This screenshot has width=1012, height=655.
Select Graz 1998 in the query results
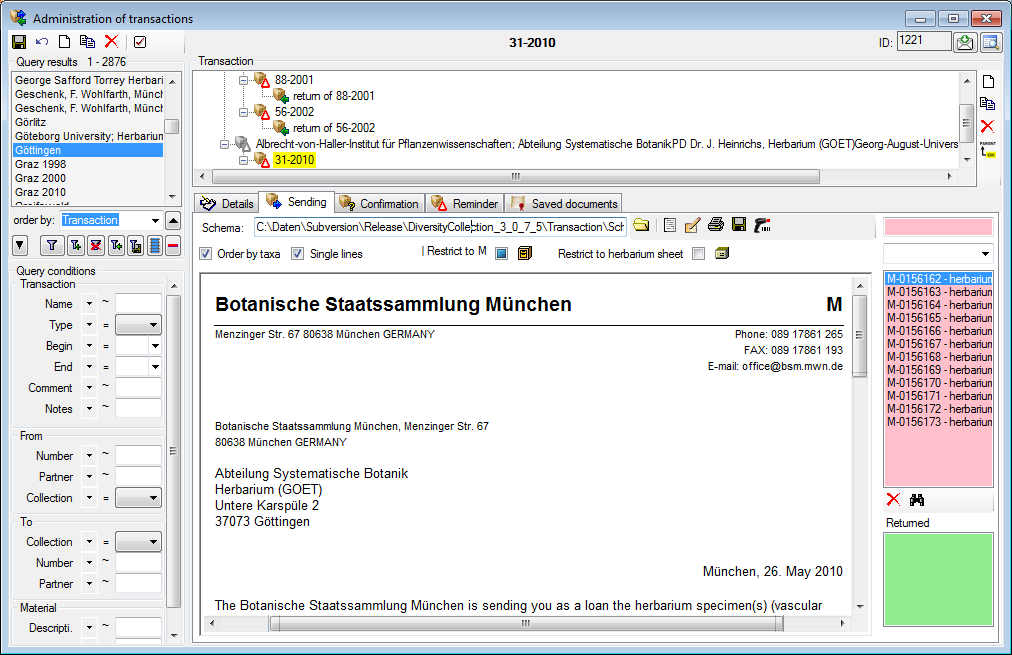(41, 164)
